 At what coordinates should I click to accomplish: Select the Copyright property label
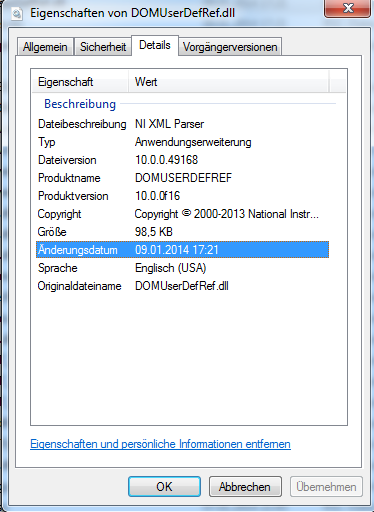pyautogui.click(x=59, y=214)
